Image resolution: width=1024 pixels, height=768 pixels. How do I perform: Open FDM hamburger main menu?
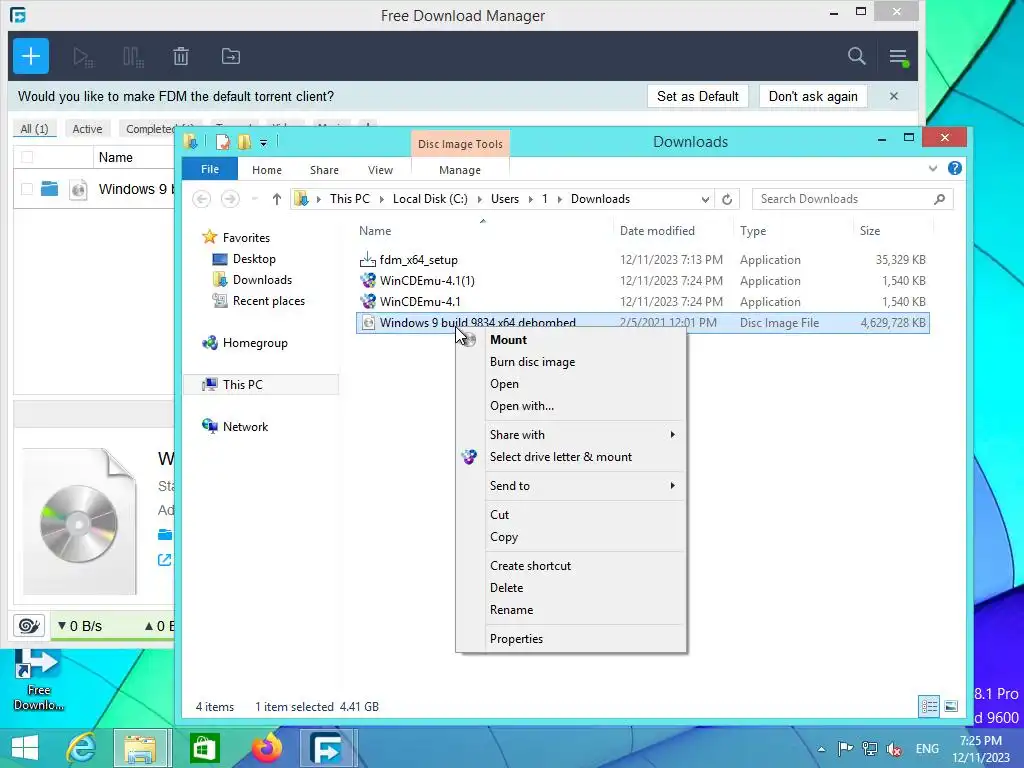tap(899, 57)
